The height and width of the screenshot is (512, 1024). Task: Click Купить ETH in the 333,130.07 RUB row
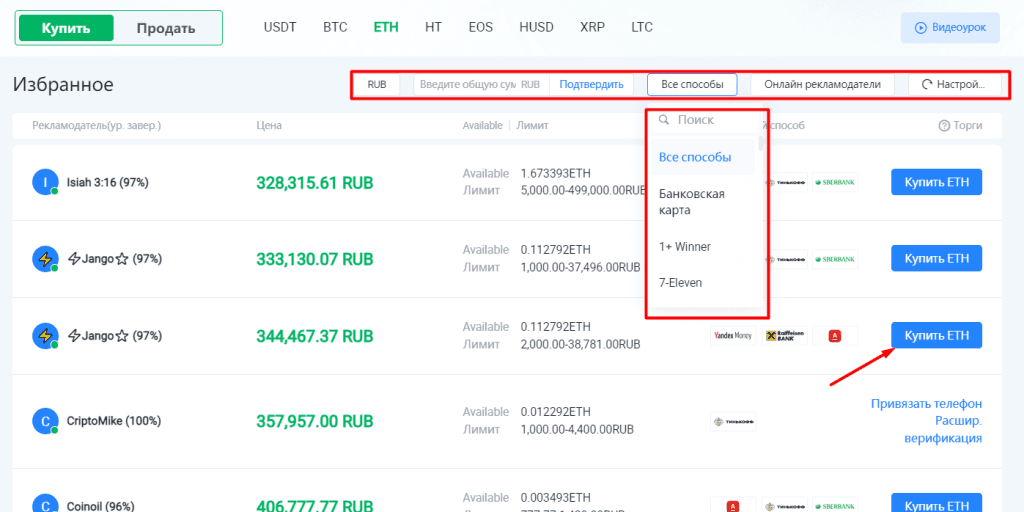tap(936, 259)
